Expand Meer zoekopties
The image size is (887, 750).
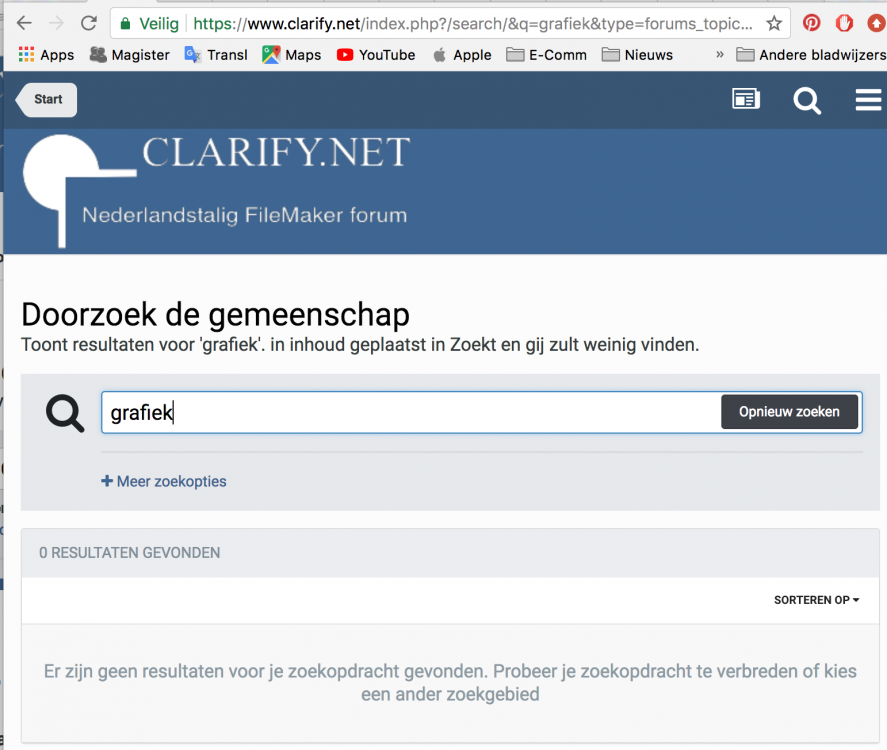(x=163, y=481)
